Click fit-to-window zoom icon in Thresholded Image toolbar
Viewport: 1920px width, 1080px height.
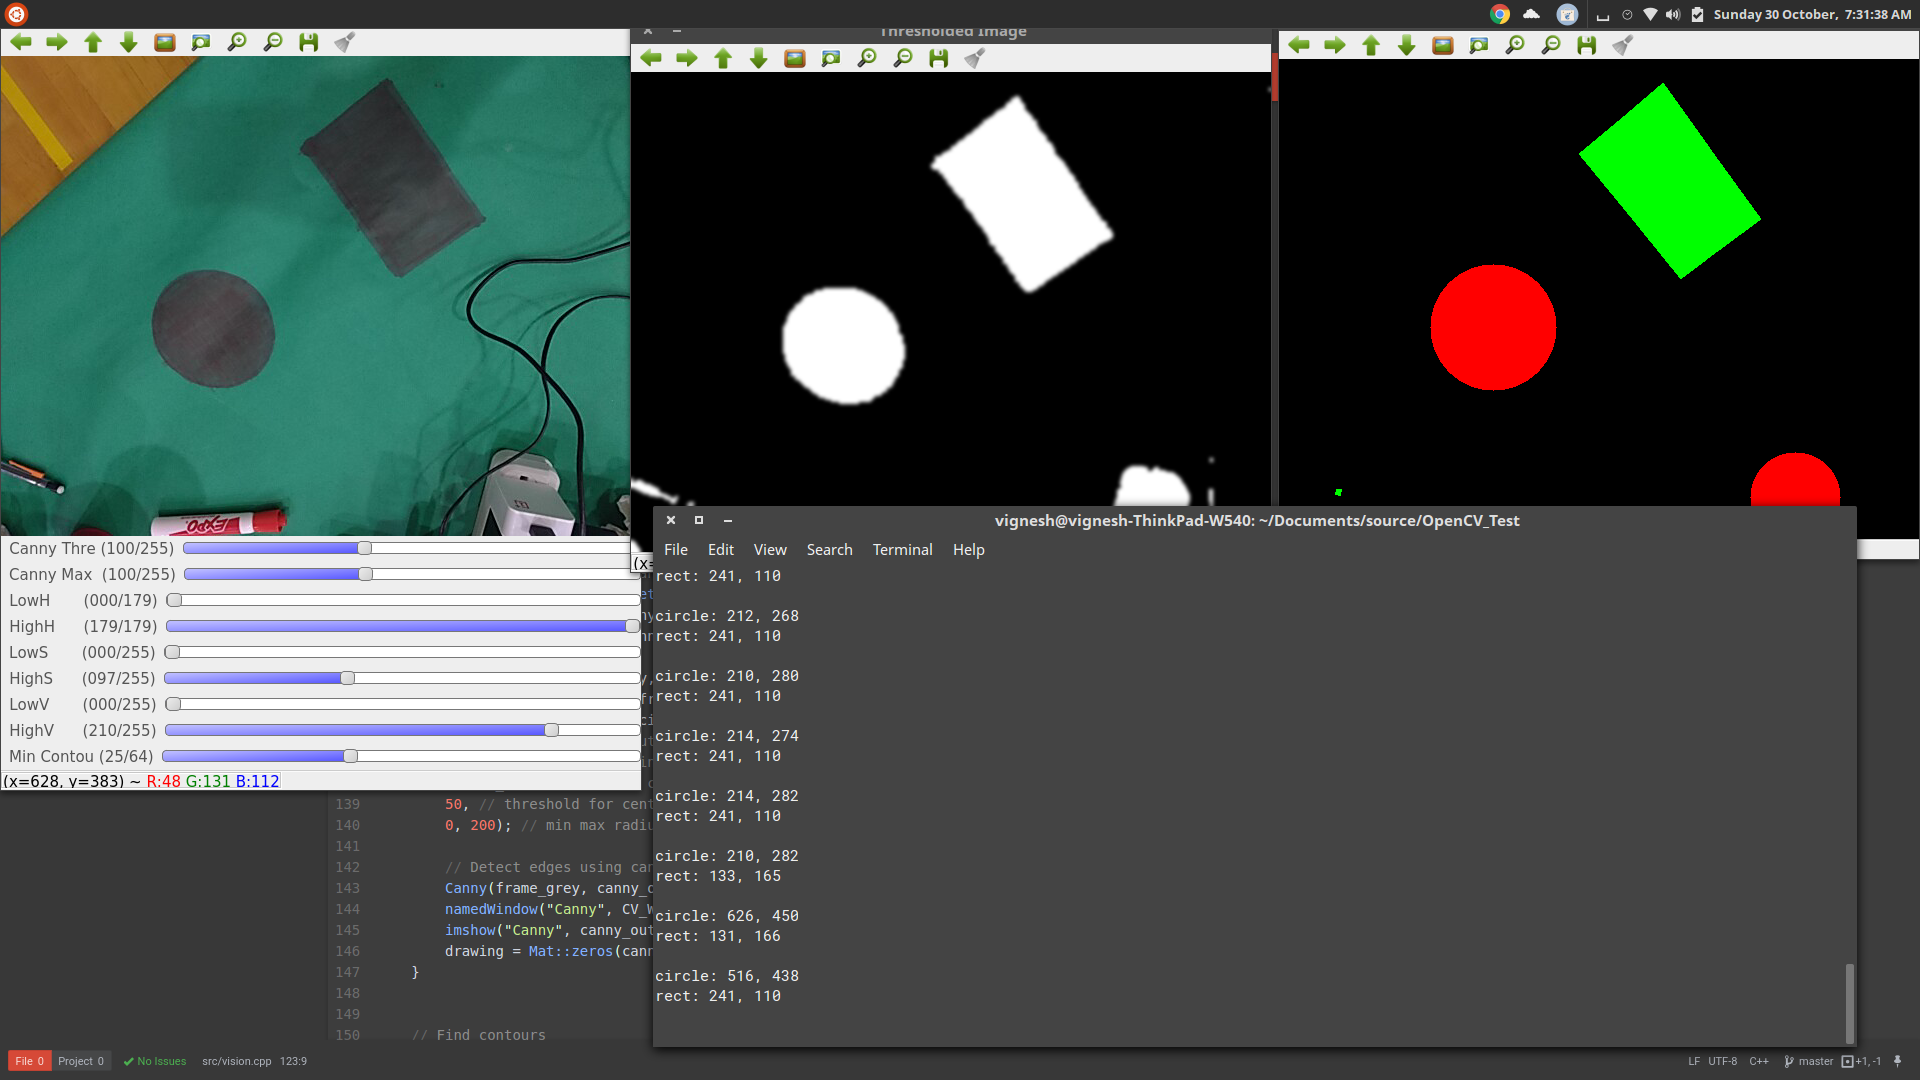coord(831,58)
